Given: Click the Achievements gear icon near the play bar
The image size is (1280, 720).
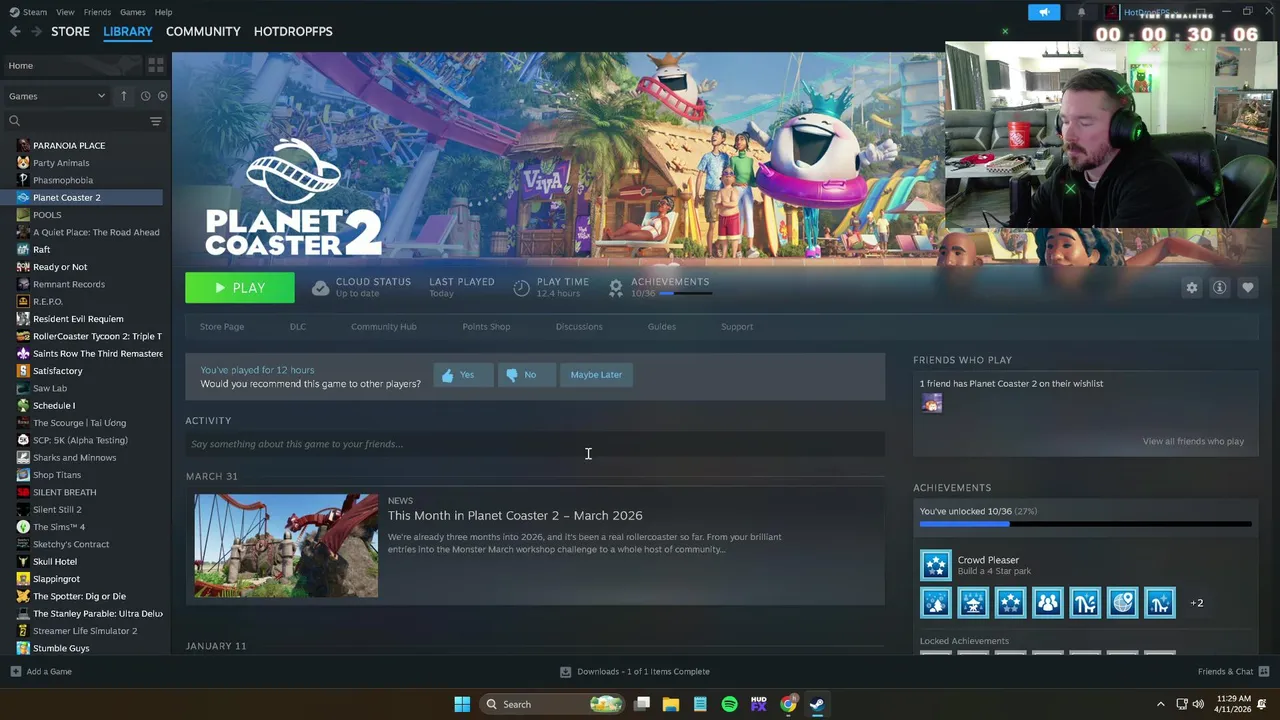Looking at the screenshot, I should coord(616,288).
